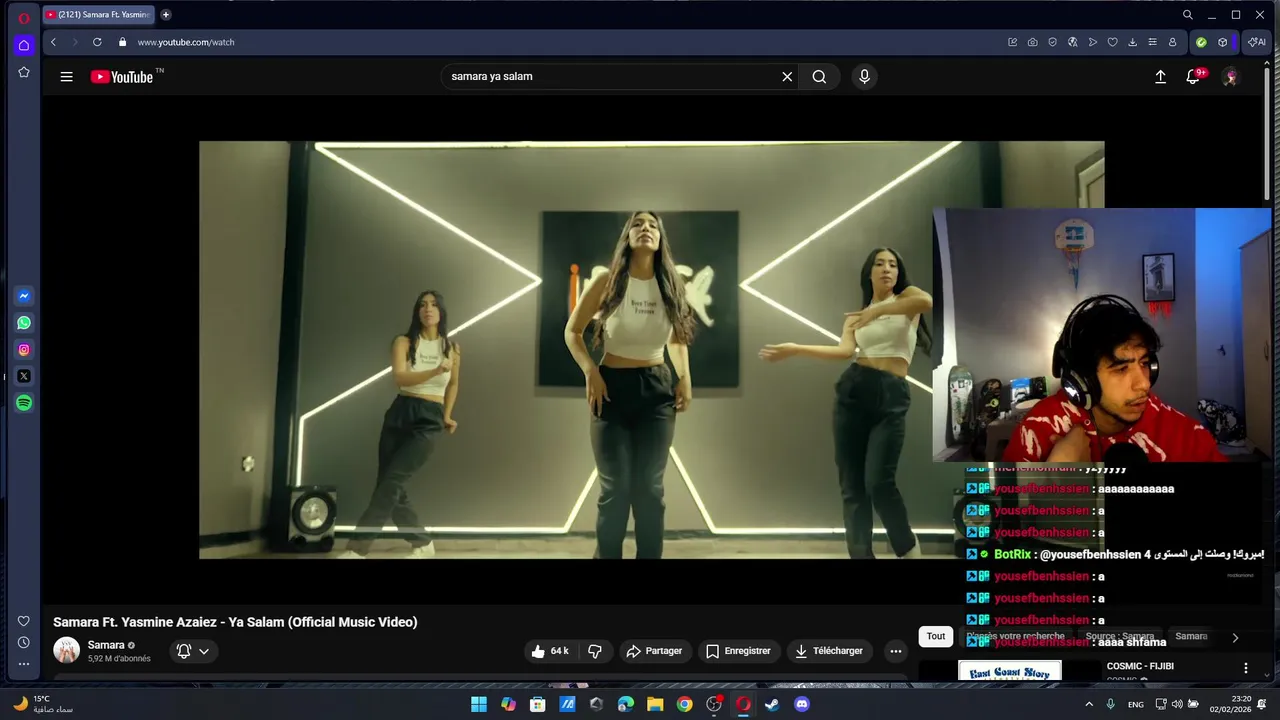The image size is (1280, 720).
Task: Open volume control in system tray
Action: tap(1176, 704)
